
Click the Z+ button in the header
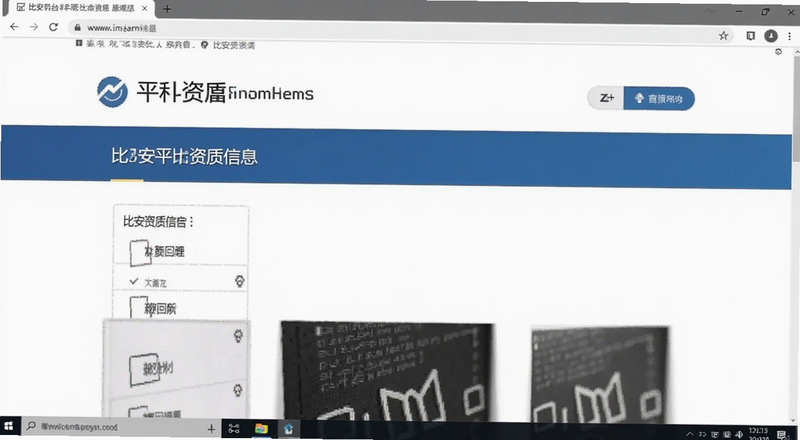[x=606, y=98]
